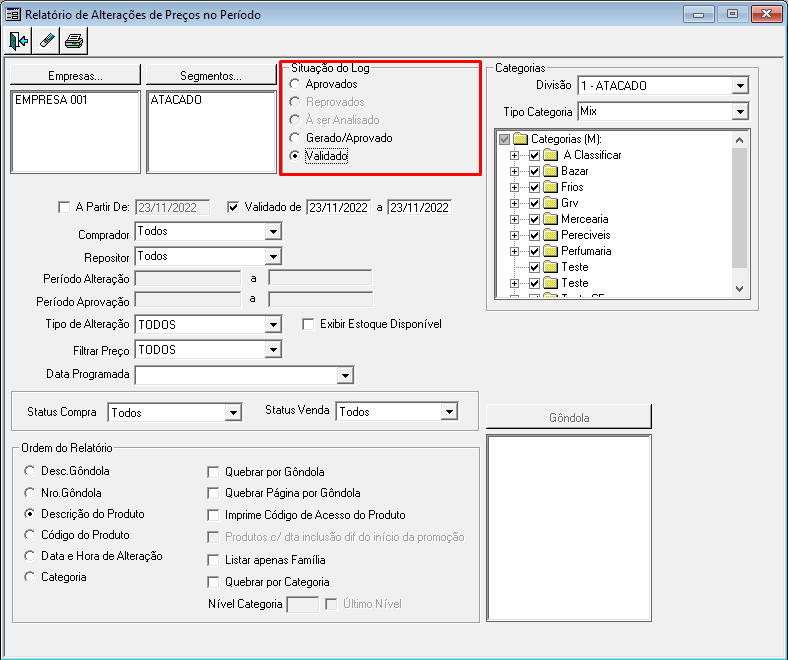
Task: Uncheck the Frios category checkbox
Action: (x=534, y=187)
